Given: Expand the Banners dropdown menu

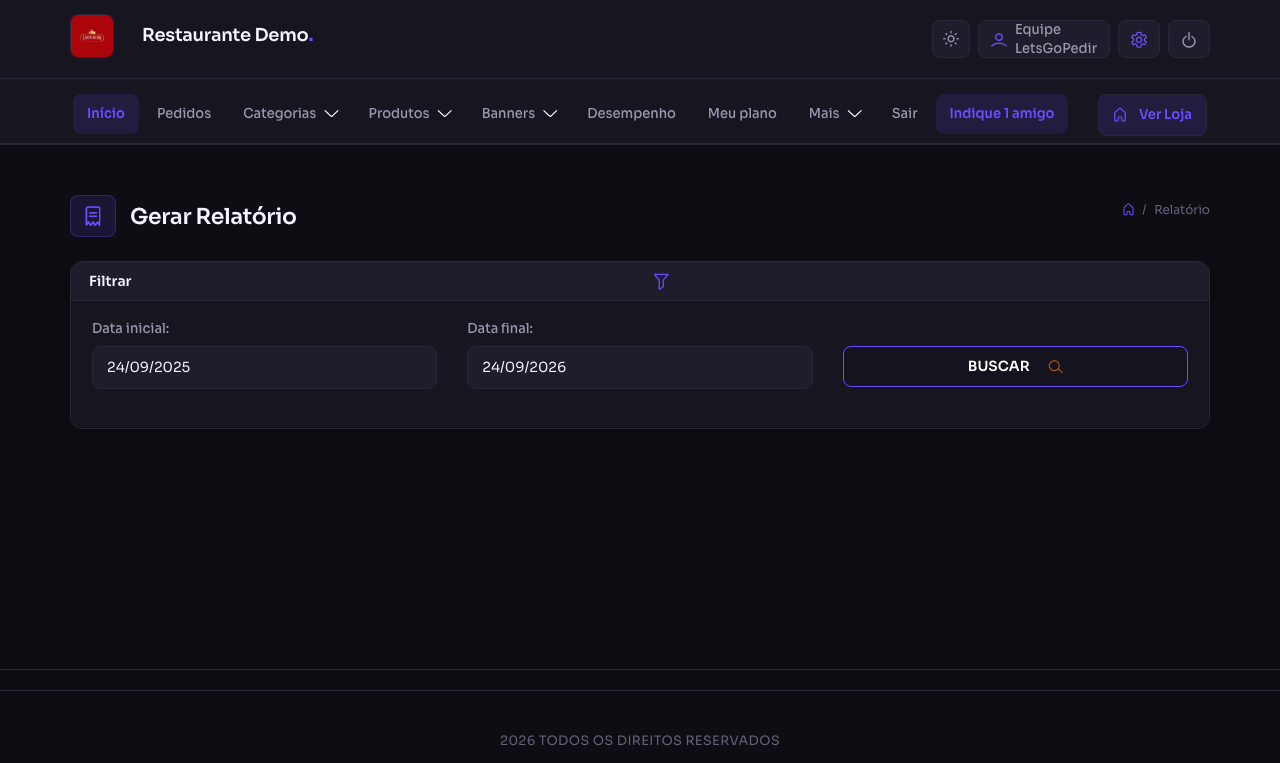Looking at the screenshot, I should pos(519,114).
